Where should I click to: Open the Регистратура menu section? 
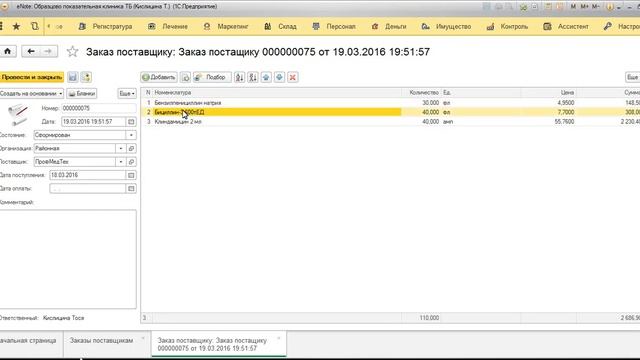105,27
